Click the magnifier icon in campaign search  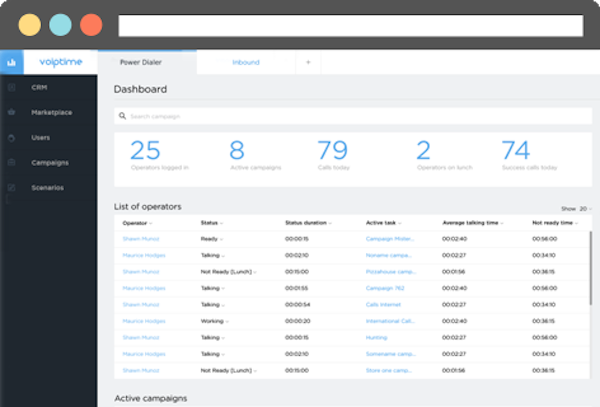point(123,117)
